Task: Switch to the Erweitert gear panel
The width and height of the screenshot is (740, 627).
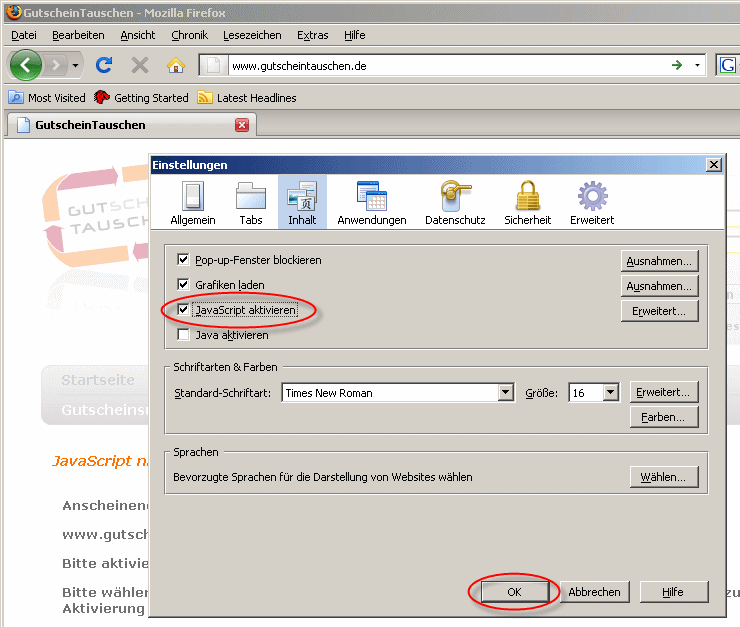Action: coord(592,203)
